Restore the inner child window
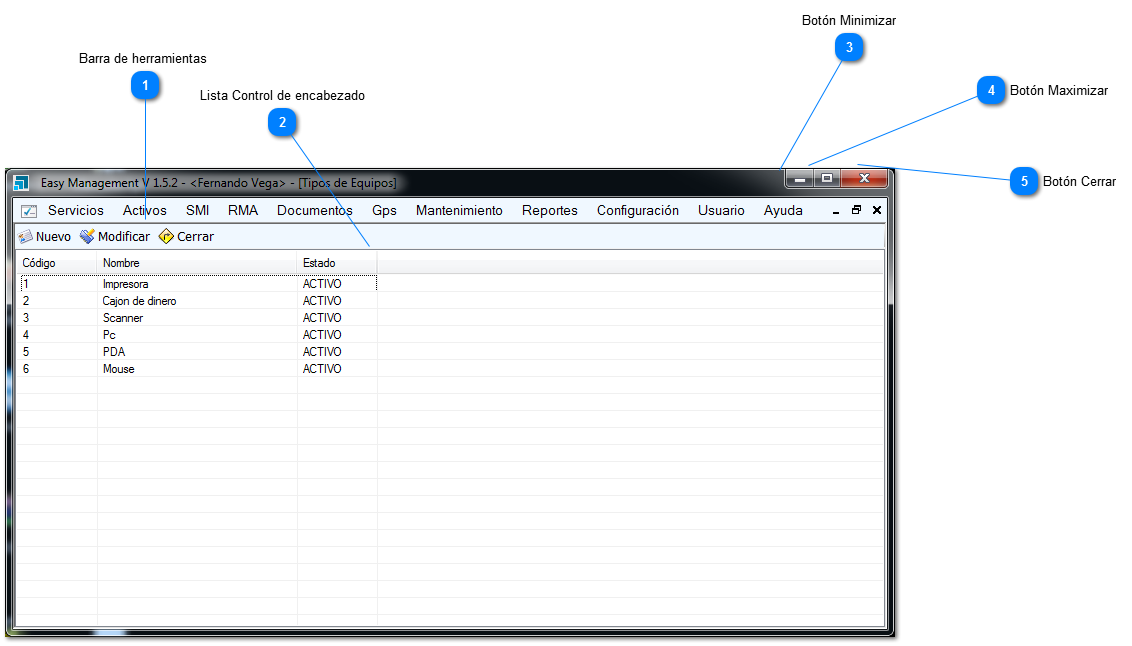This screenshot has width=1132, height=646. pyautogui.click(x=856, y=210)
